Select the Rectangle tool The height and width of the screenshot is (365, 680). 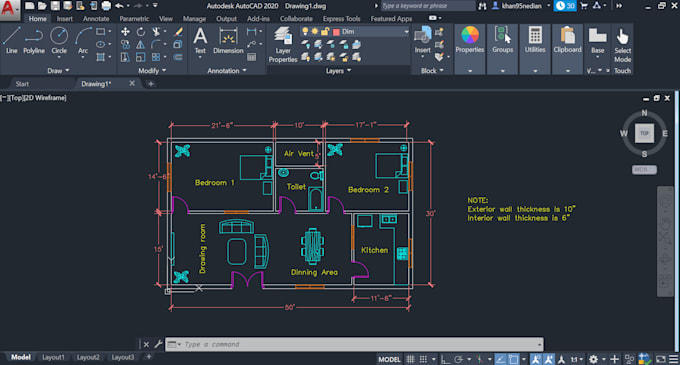pyautogui.click(x=101, y=32)
